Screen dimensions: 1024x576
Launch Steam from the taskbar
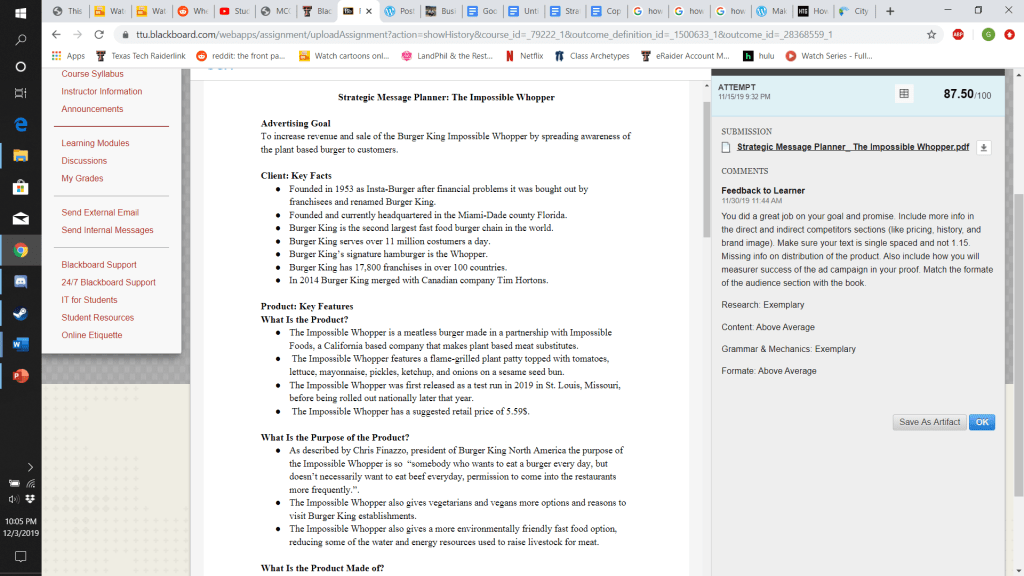pyautogui.click(x=20, y=313)
